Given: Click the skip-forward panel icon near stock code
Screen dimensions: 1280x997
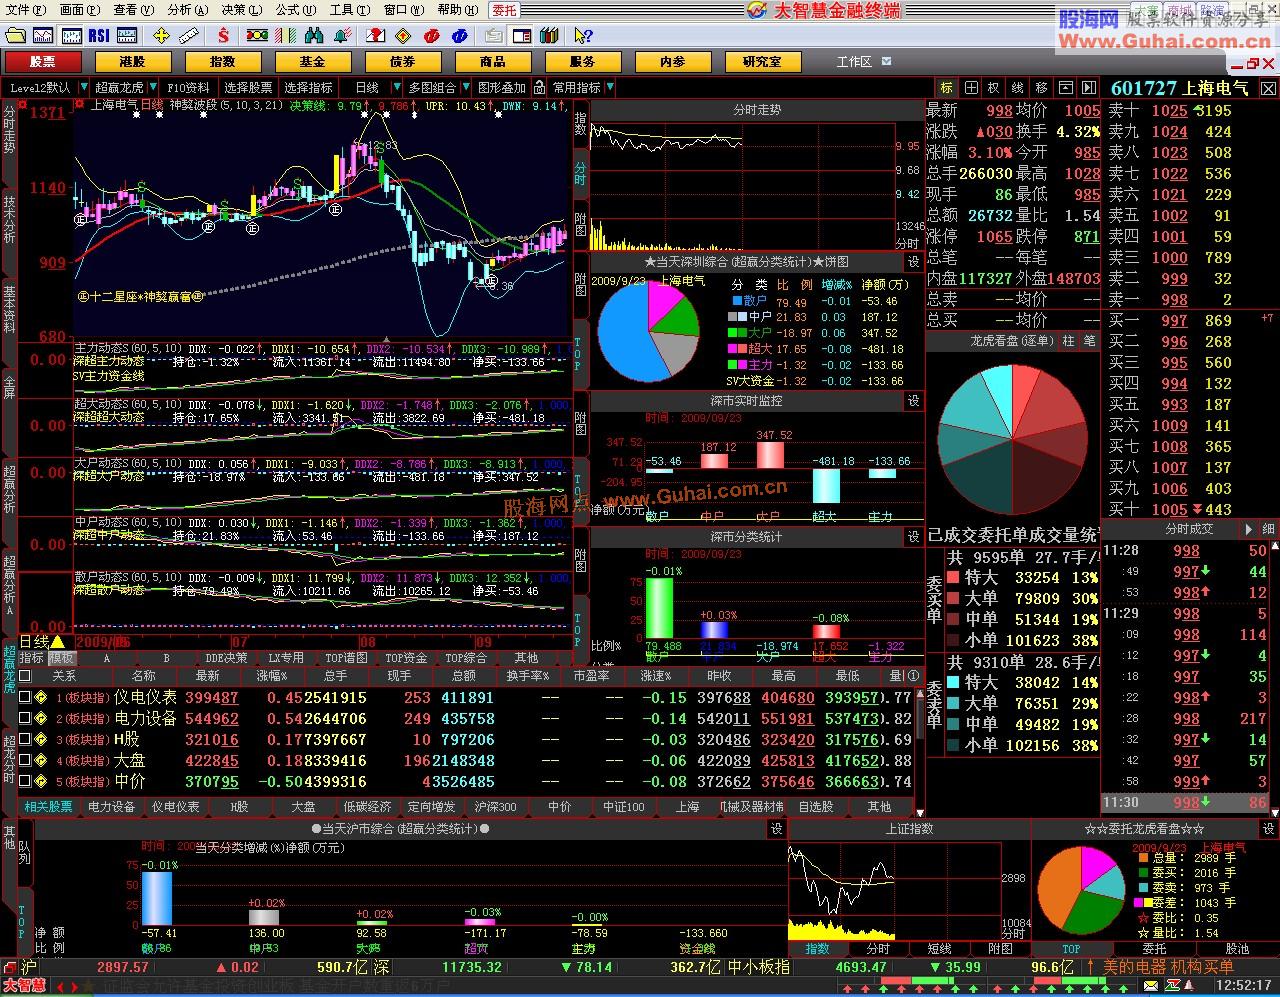Looking at the screenshot, I should [1087, 88].
